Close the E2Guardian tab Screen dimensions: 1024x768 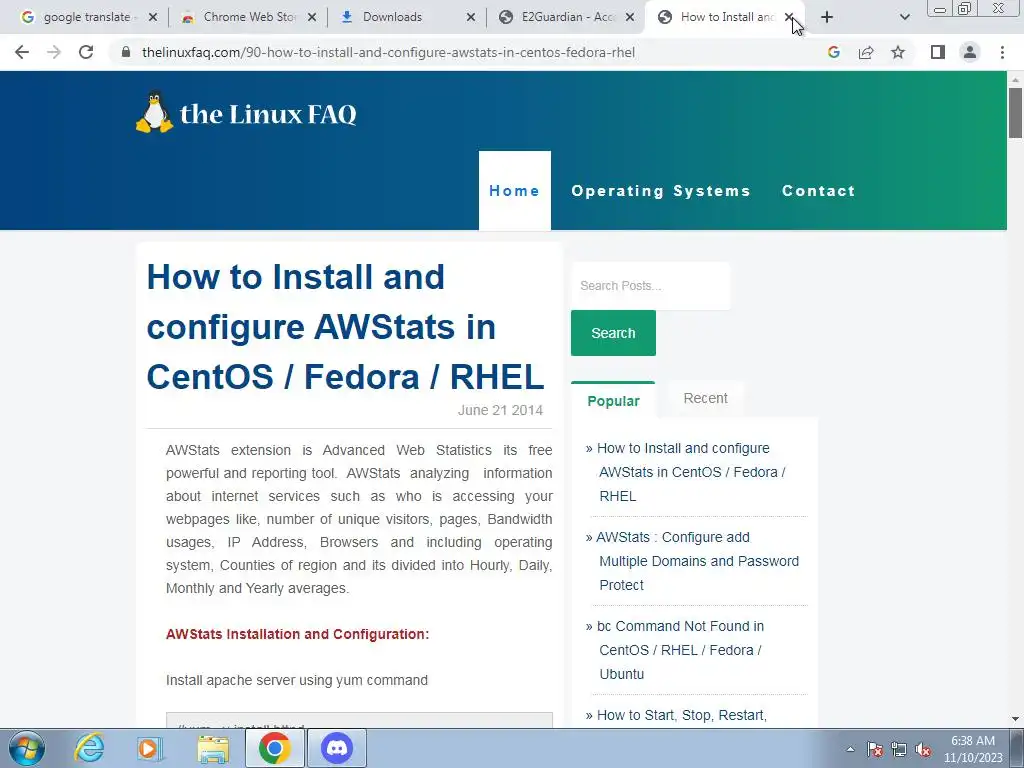point(630,17)
